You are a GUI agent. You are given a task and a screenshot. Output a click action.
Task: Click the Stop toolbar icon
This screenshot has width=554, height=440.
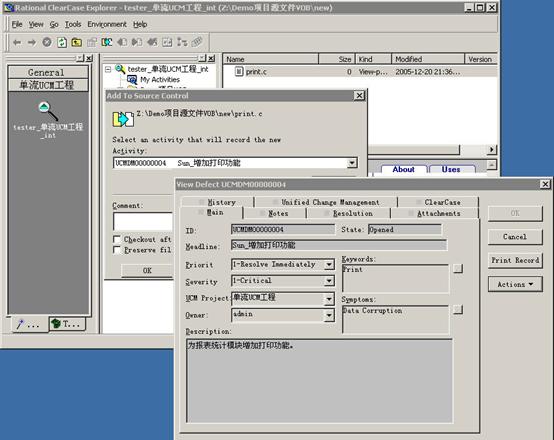(x=47, y=42)
